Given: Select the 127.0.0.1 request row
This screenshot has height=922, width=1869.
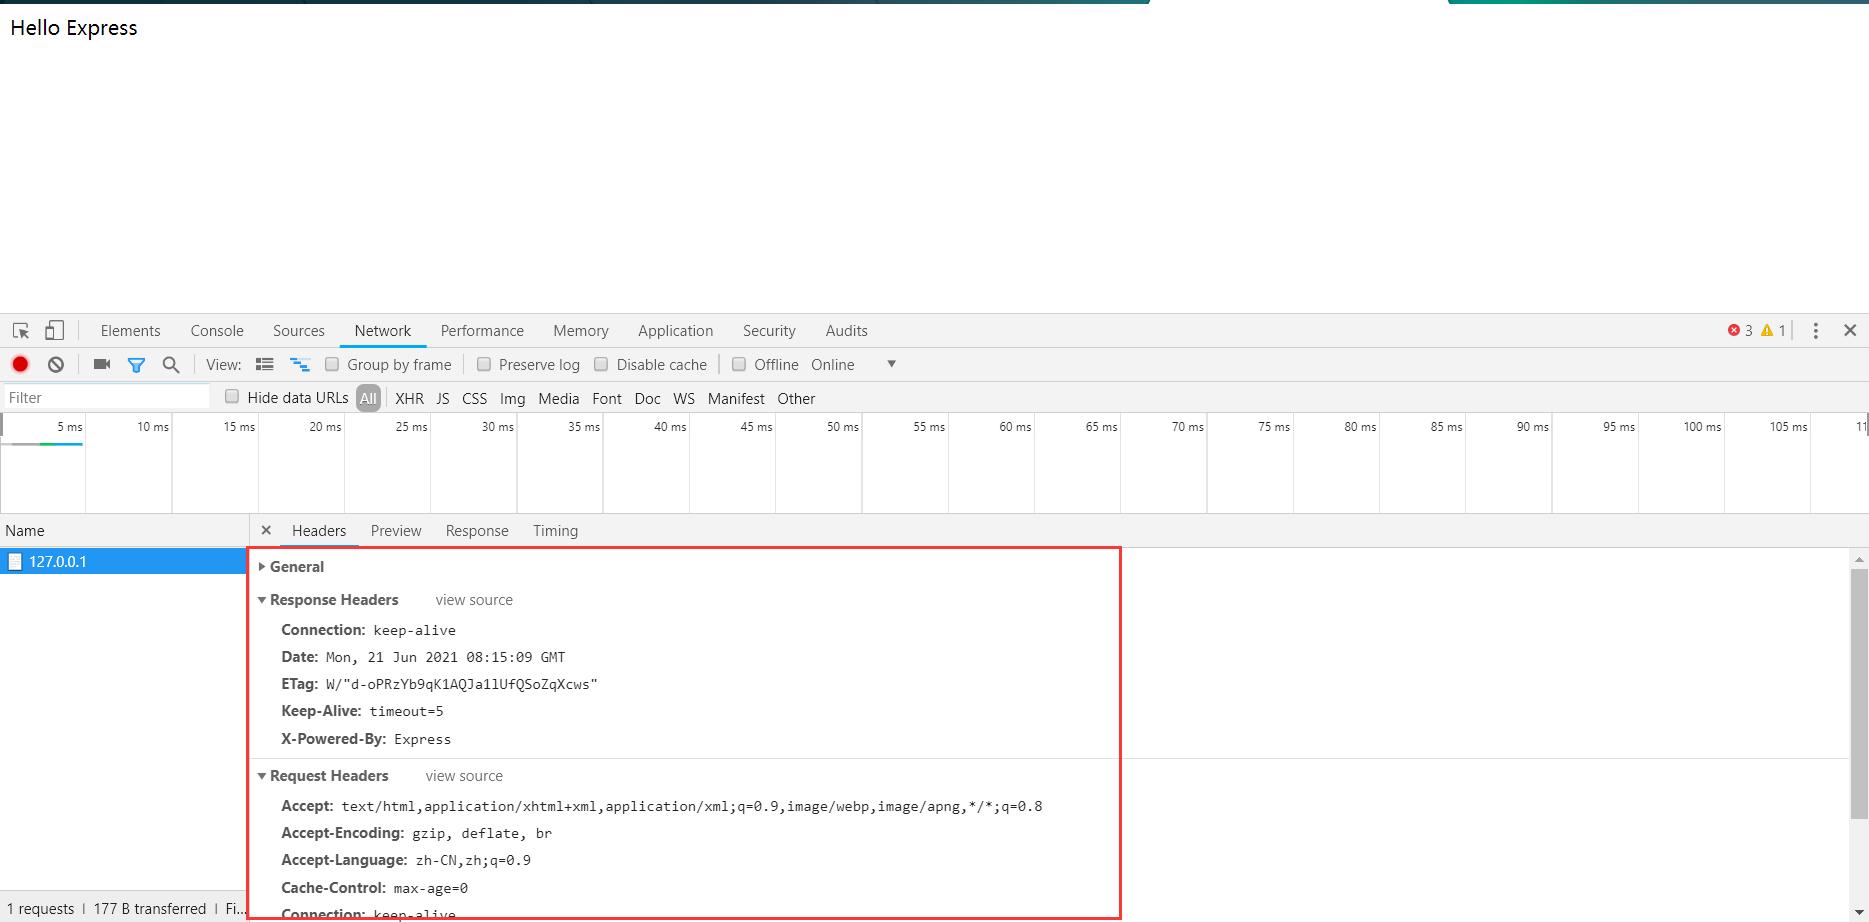Looking at the screenshot, I should click(x=123, y=561).
